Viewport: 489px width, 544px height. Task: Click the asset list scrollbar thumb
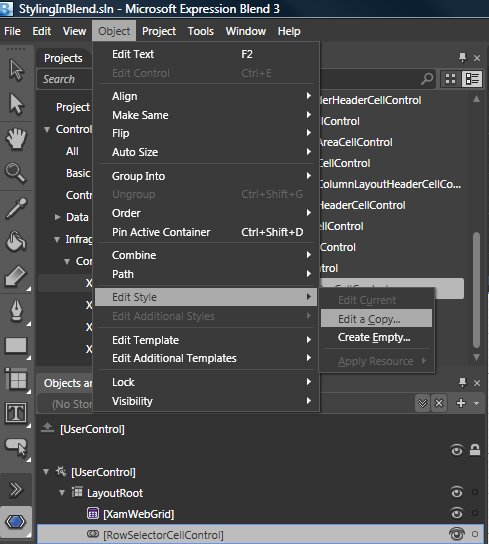477,290
